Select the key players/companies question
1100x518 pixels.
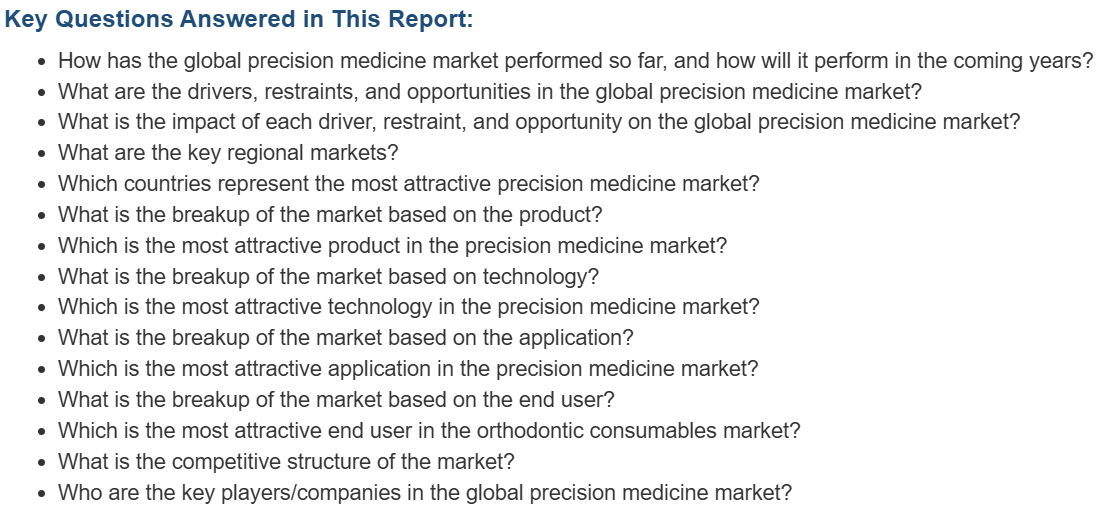click(x=424, y=492)
